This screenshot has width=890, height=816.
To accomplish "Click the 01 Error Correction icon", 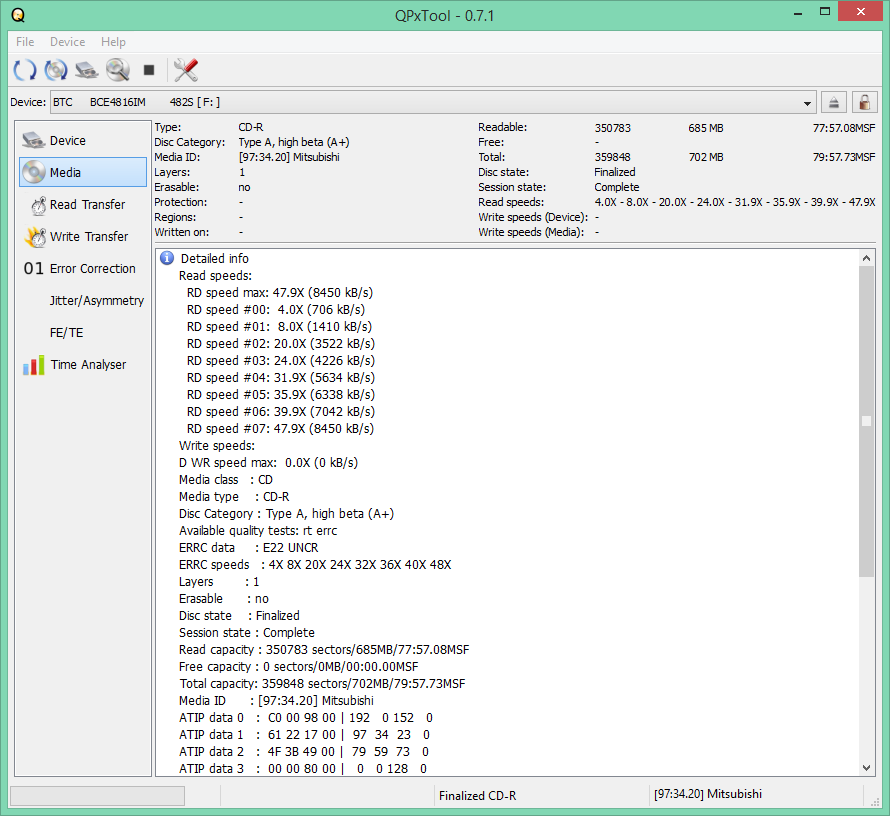I will click(x=33, y=268).
